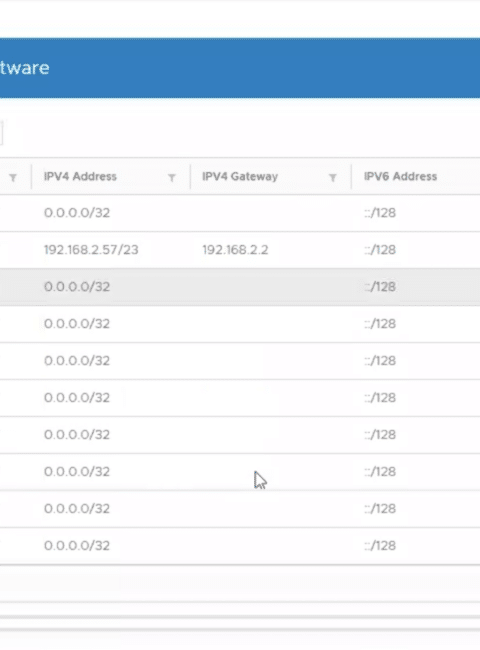
Task: Select the 192.168.2.57/23 address cell
Action: click(x=91, y=250)
